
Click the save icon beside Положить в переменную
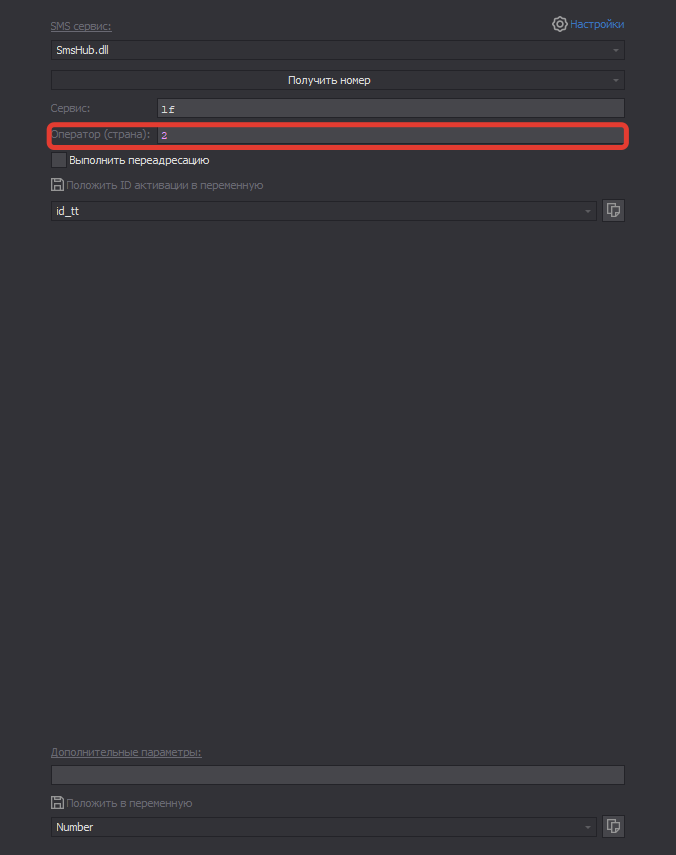[x=57, y=803]
